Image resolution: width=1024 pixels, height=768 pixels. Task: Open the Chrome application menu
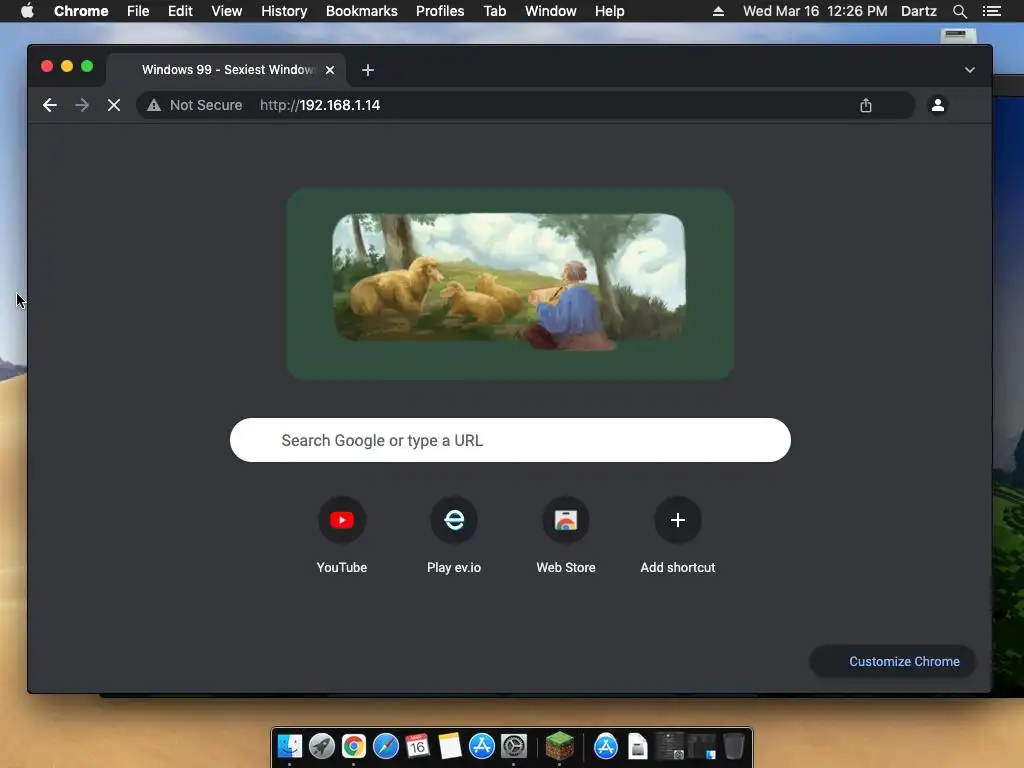pyautogui.click(x=81, y=11)
